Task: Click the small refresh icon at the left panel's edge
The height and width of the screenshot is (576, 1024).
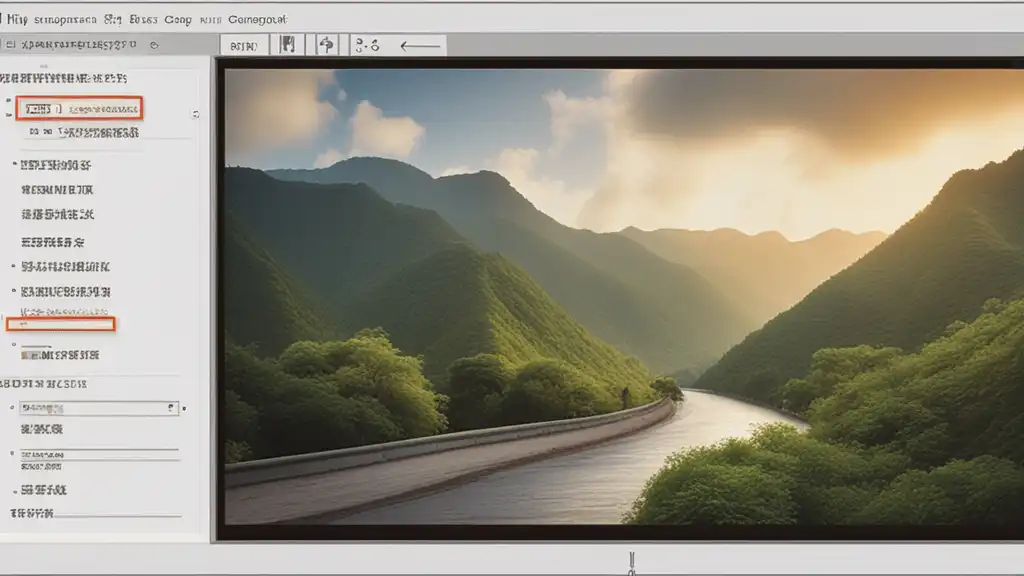Action: (195, 114)
